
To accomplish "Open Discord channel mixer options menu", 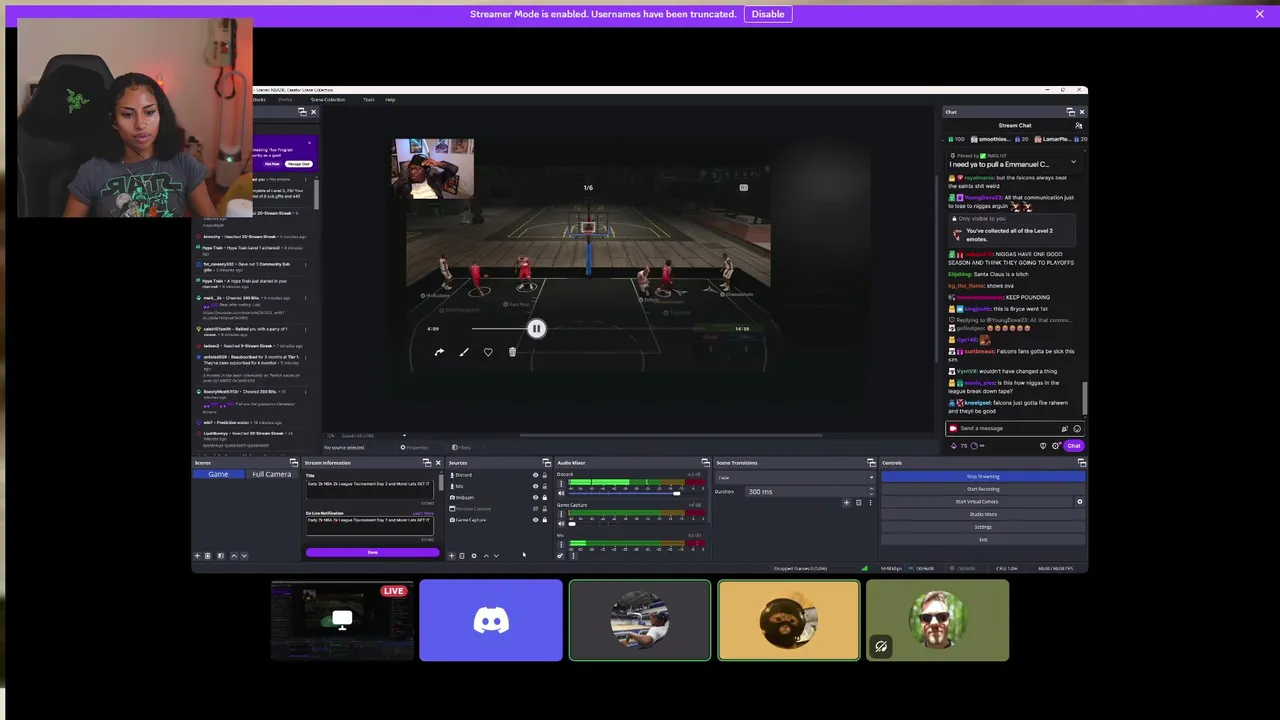I will click(561, 484).
